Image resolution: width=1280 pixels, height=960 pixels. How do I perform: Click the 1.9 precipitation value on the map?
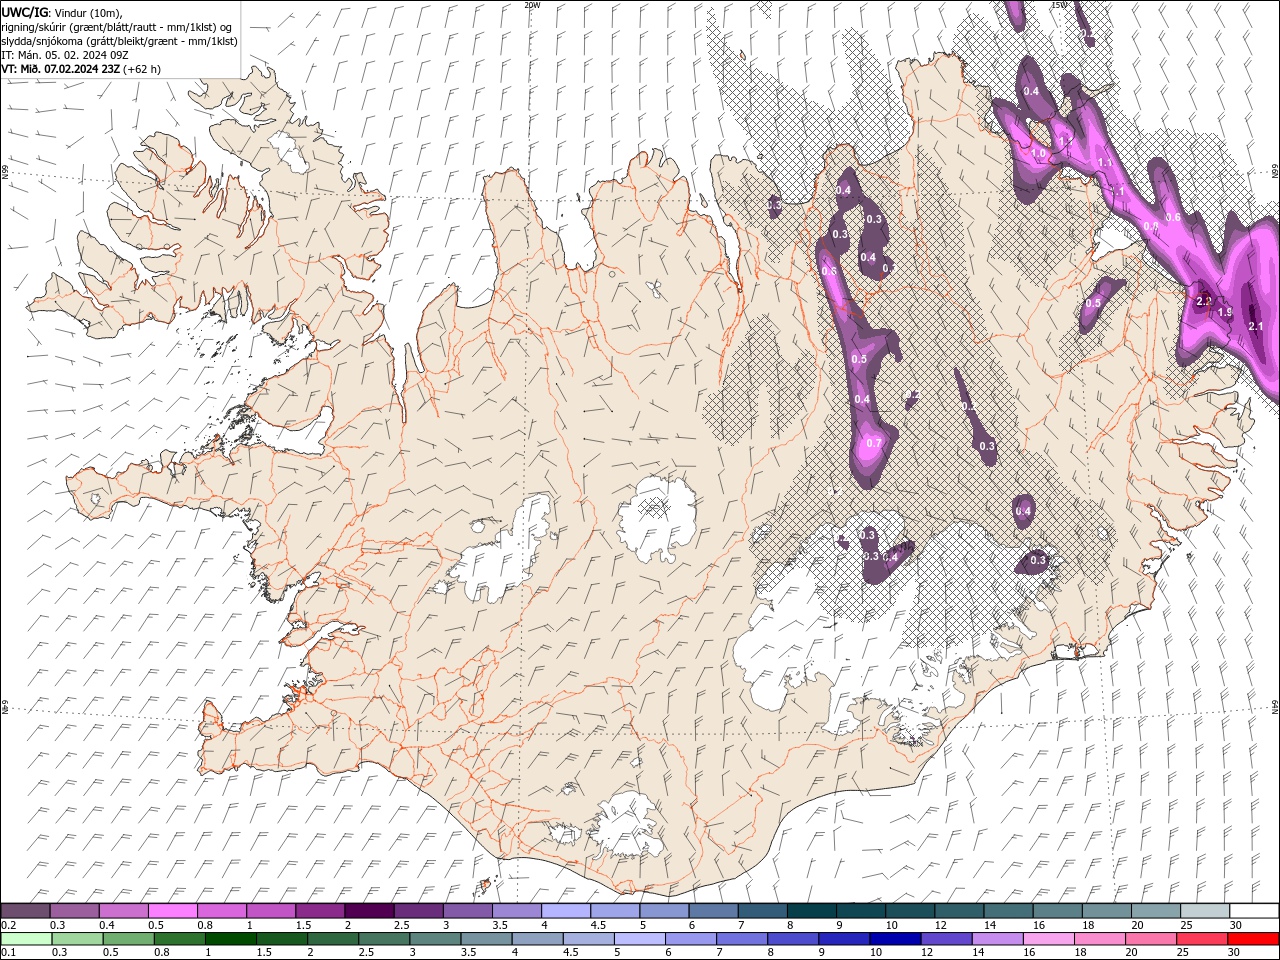pyautogui.click(x=1225, y=313)
